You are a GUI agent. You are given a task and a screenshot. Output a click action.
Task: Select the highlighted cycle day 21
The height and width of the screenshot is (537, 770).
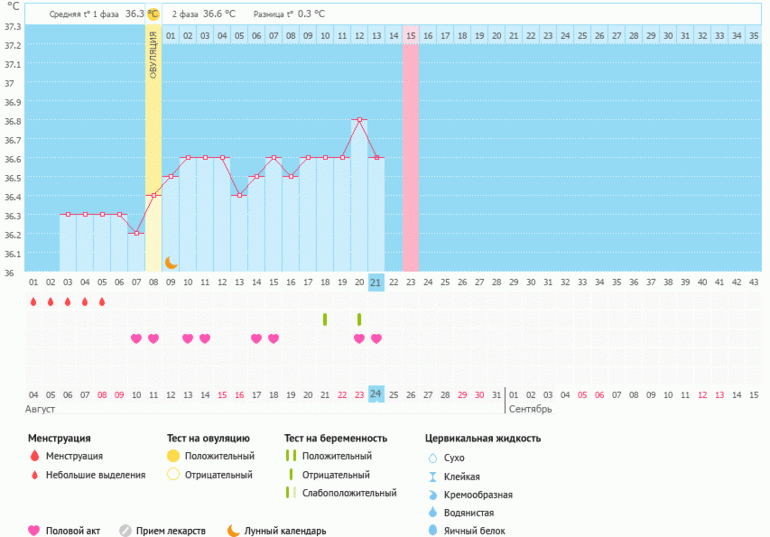pos(376,283)
